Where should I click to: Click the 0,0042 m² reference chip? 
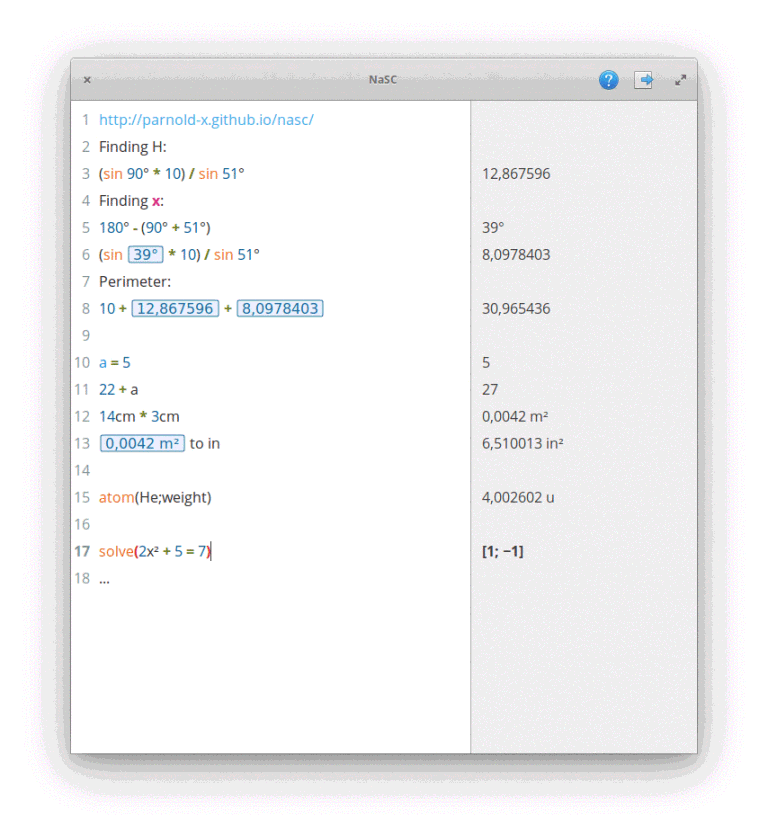pyautogui.click(x=142, y=444)
